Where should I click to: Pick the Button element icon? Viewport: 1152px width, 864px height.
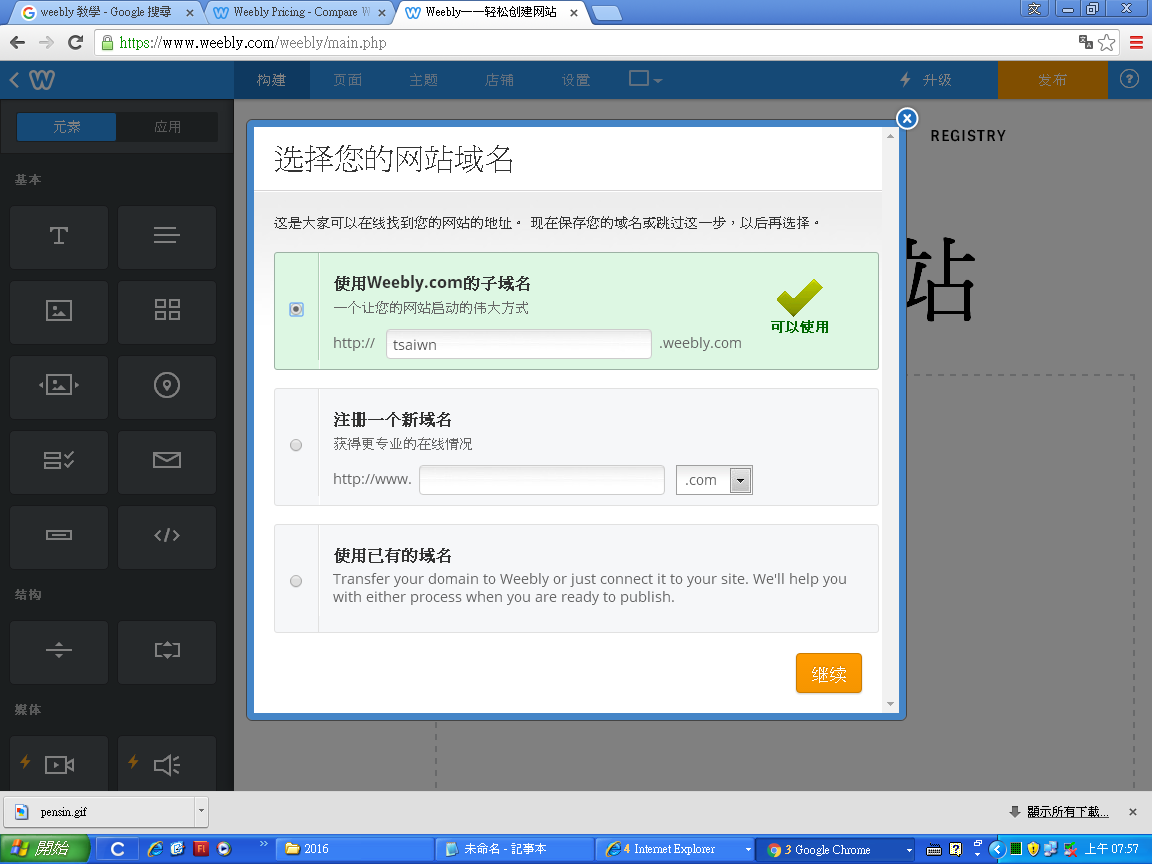coord(59,536)
